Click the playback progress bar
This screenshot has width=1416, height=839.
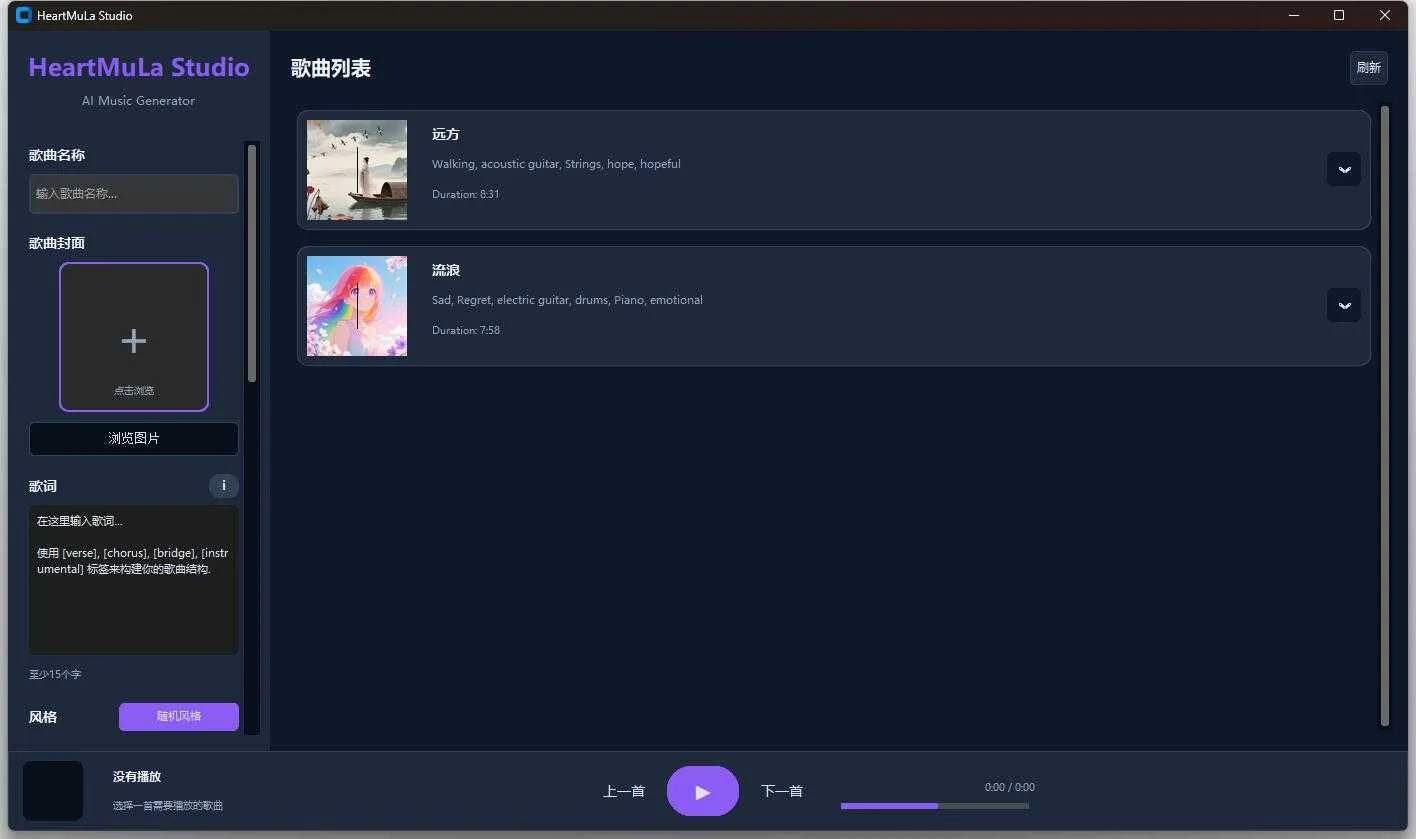coord(935,805)
